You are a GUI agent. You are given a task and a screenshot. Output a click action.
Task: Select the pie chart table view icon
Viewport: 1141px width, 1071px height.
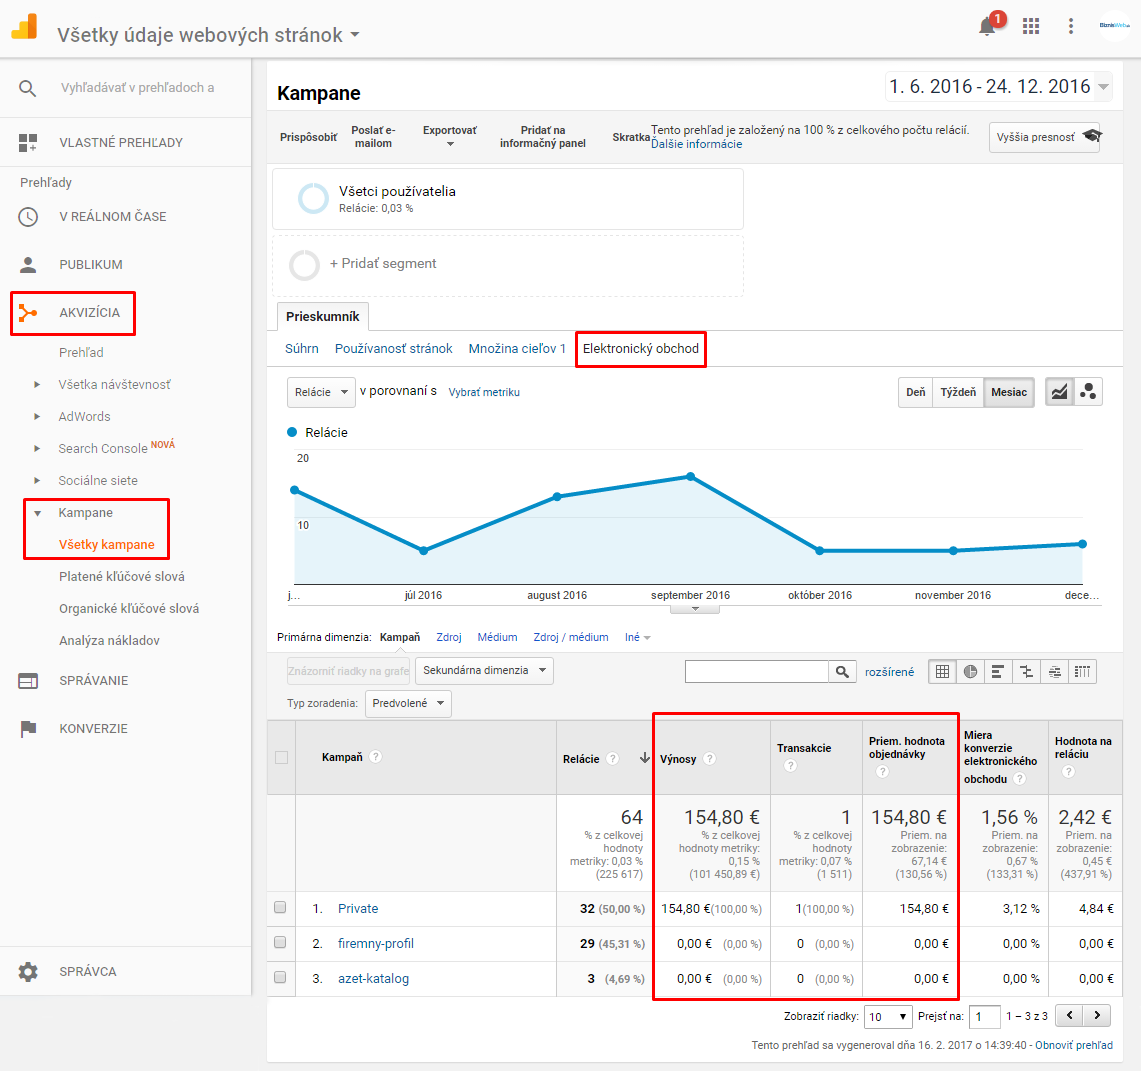click(970, 672)
